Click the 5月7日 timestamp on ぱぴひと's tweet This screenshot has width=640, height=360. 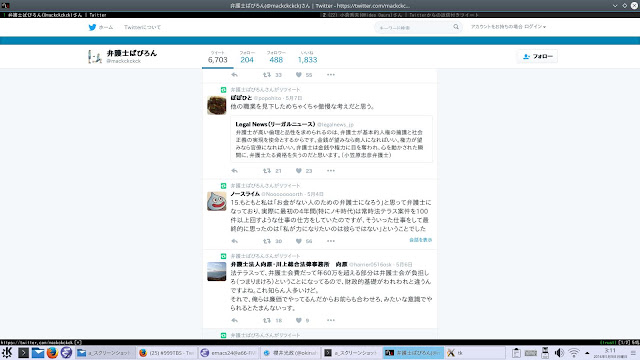[x=294, y=98]
